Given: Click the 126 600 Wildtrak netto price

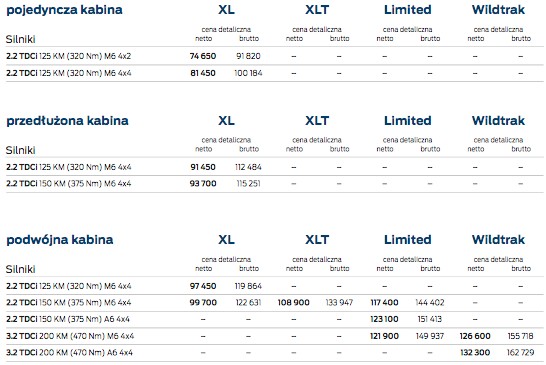Looking at the screenshot, I should pos(475,336).
